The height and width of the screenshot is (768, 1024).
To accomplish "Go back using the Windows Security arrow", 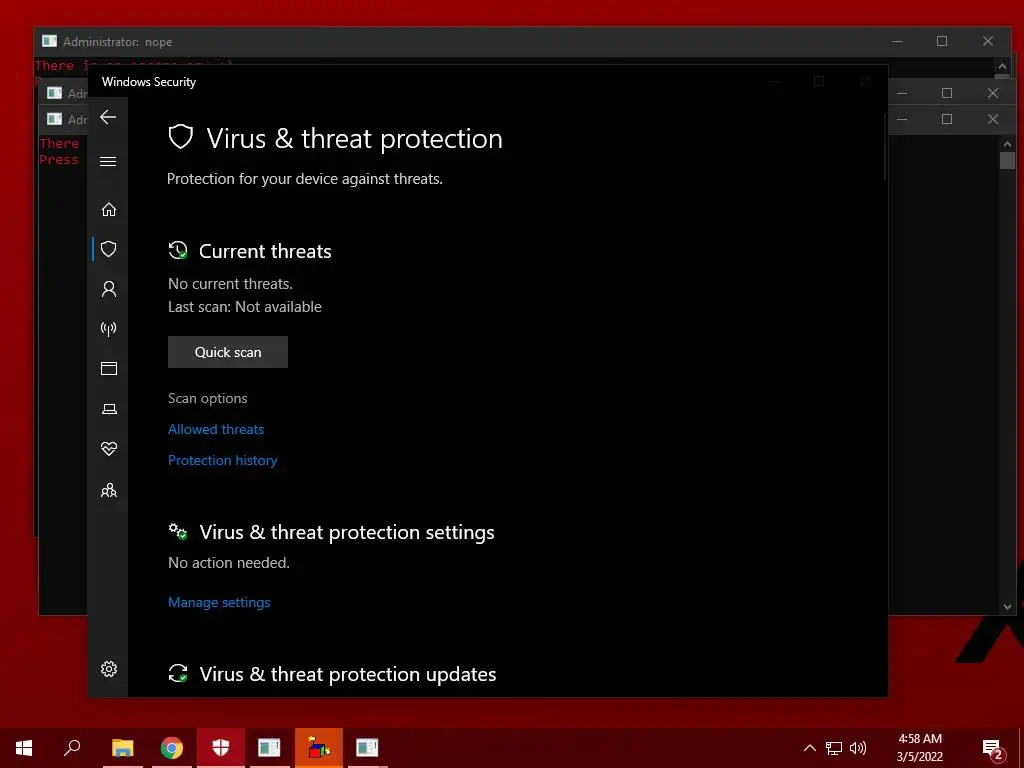I will point(108,118).
